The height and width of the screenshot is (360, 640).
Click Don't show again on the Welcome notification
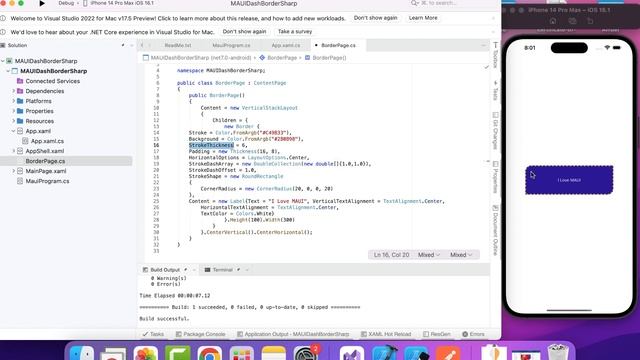coord(376,18)
